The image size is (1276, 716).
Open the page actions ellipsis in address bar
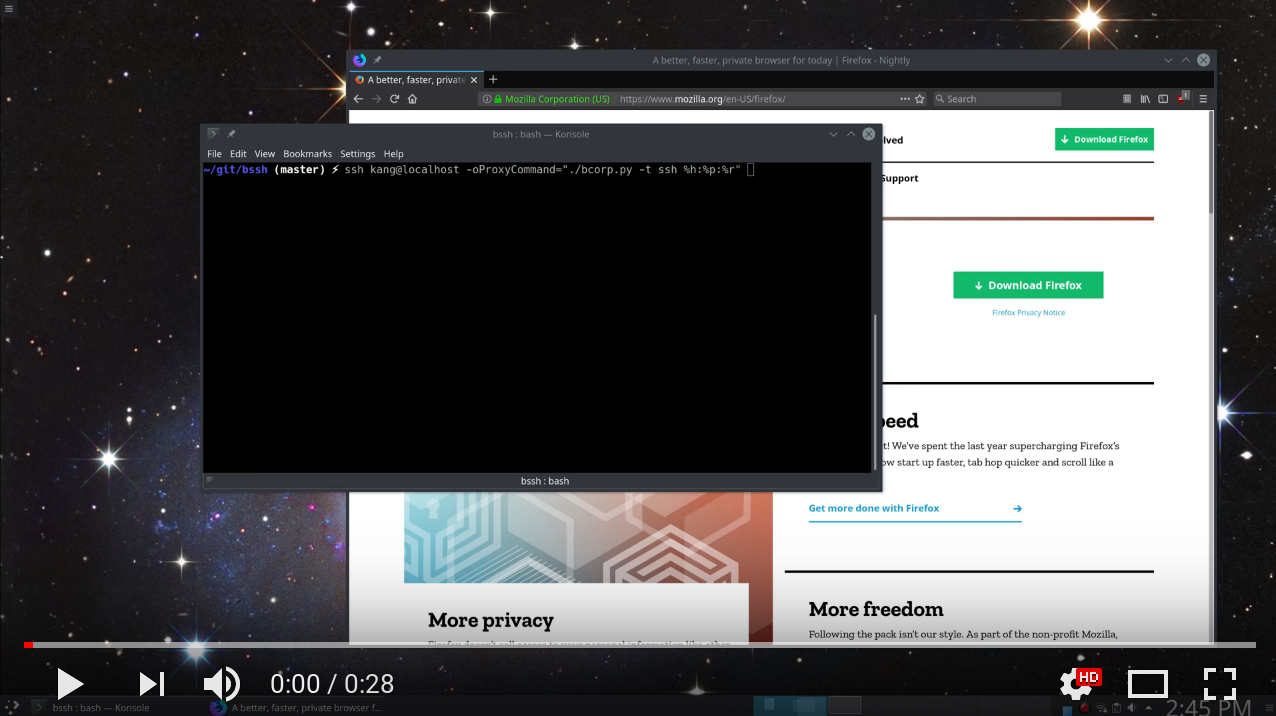tap(903, 98)
